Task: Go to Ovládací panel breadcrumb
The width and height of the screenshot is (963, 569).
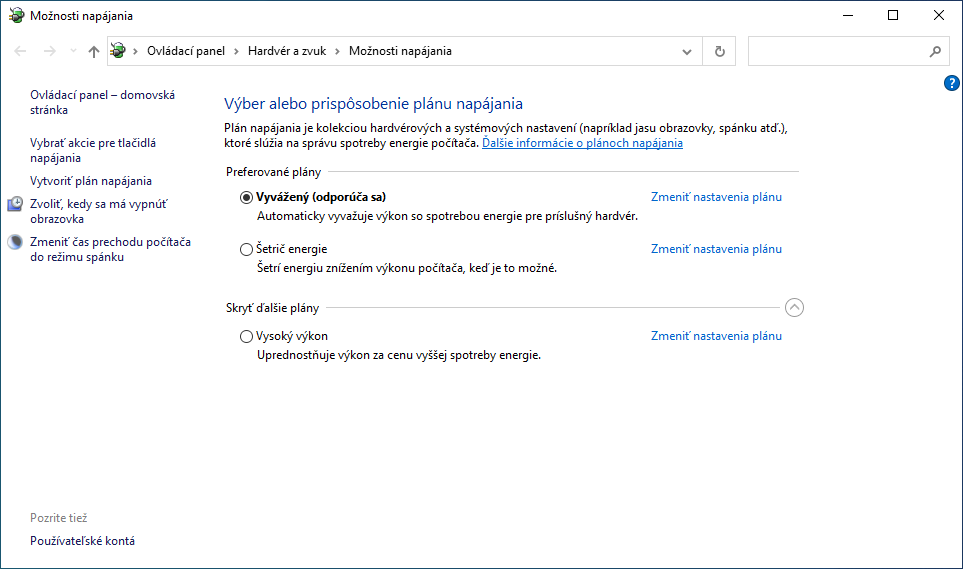Action: [186, 51]
